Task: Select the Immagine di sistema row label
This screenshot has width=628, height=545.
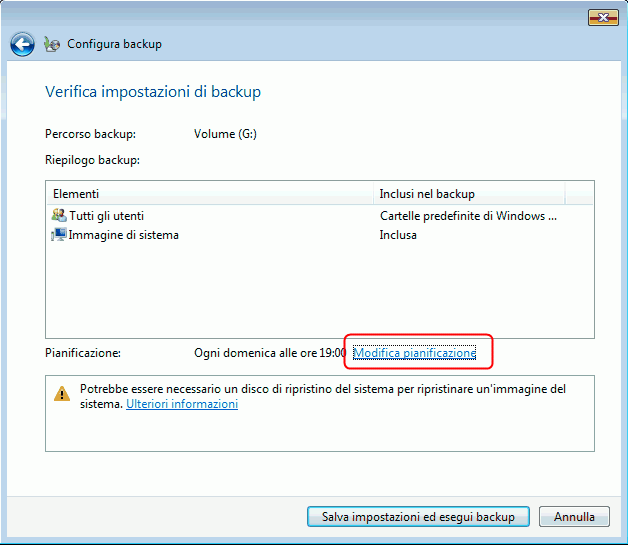Action: (123, 235)
